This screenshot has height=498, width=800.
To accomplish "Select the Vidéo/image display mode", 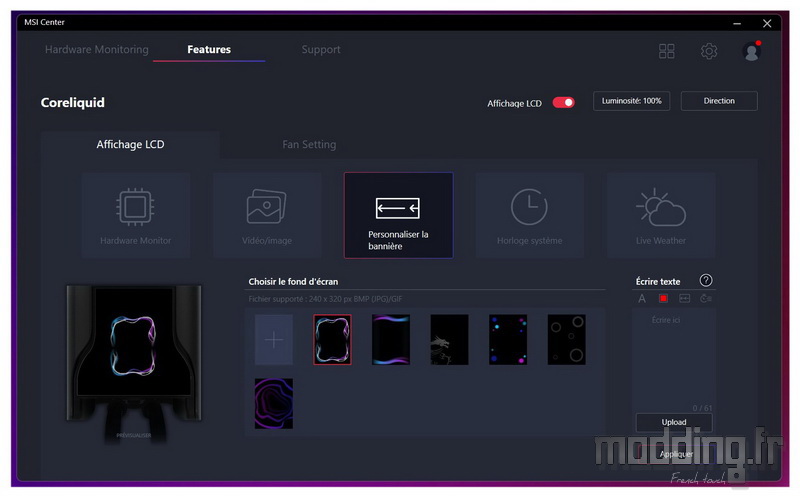I will point(267,215).
